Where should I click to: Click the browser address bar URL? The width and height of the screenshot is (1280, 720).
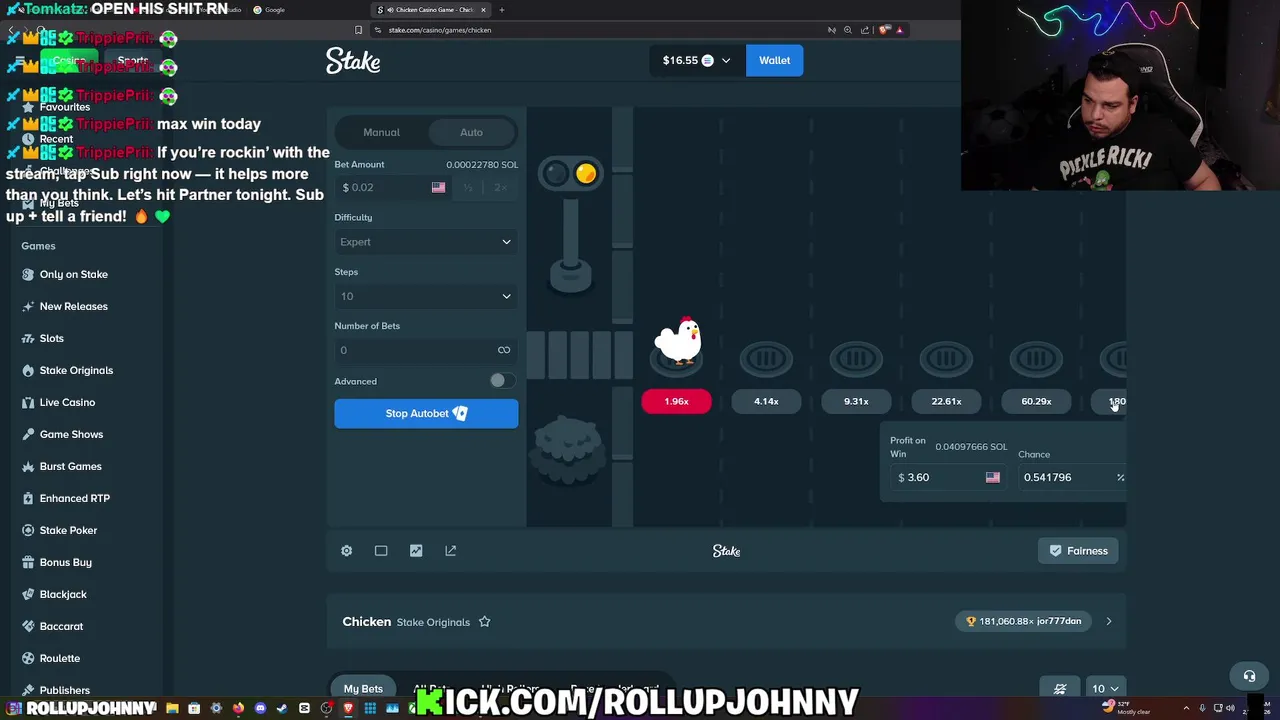440,30
